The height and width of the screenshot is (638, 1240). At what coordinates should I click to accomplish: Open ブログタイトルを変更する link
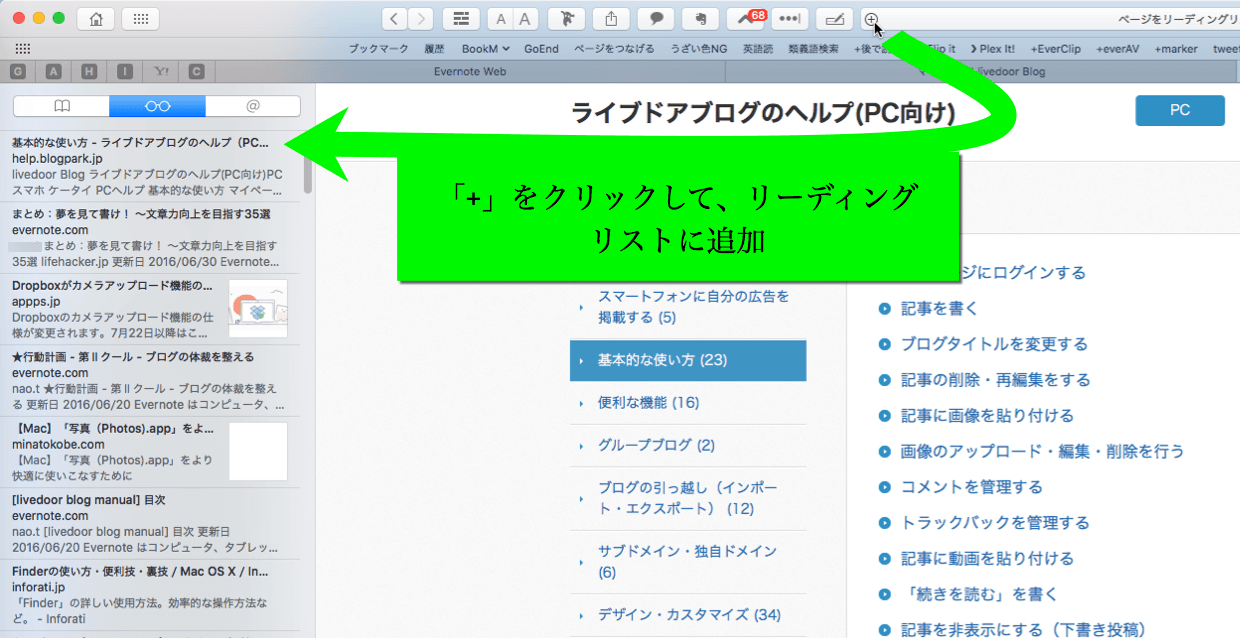[x=994, y=344]
